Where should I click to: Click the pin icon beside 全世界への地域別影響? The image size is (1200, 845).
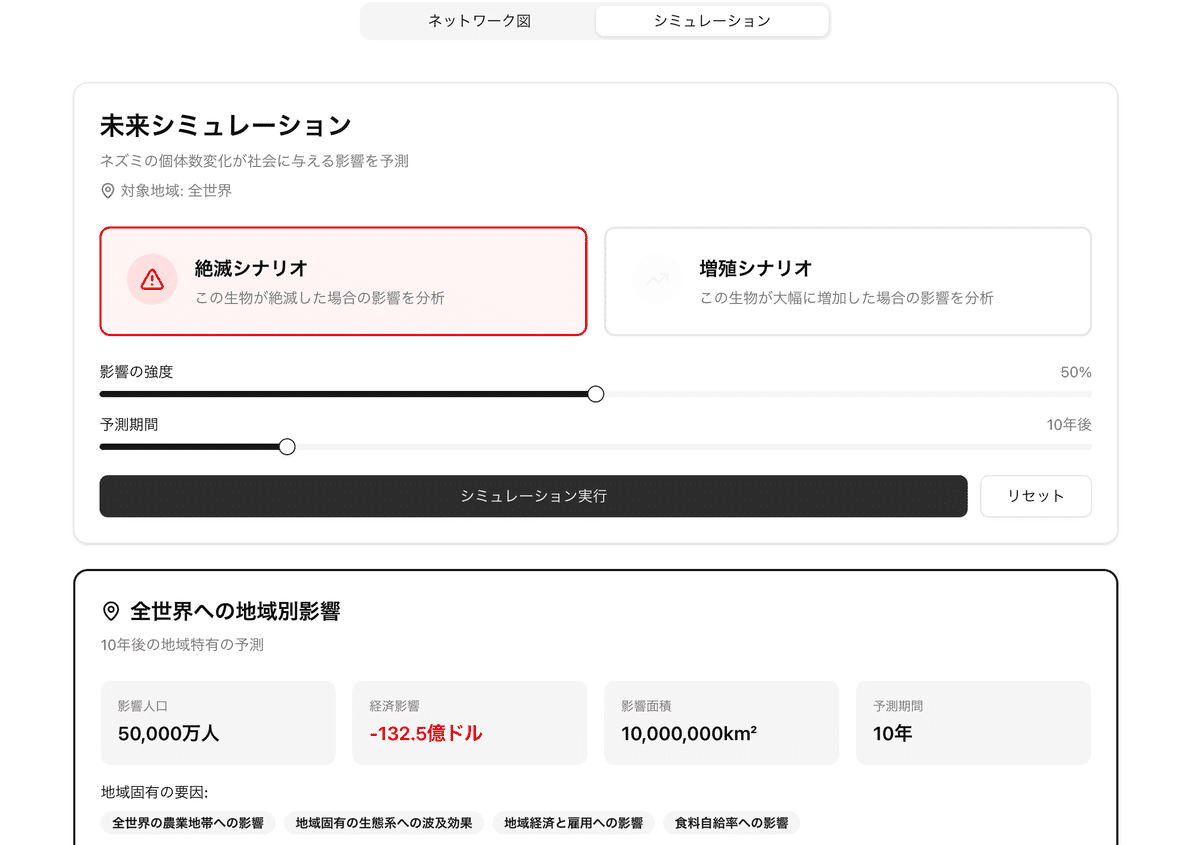pos(111,611)
